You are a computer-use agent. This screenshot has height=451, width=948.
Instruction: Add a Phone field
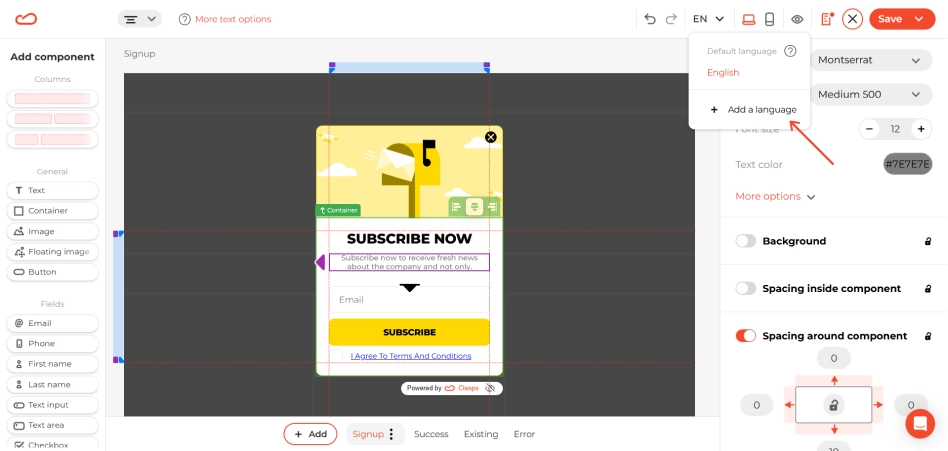[53, 343]
